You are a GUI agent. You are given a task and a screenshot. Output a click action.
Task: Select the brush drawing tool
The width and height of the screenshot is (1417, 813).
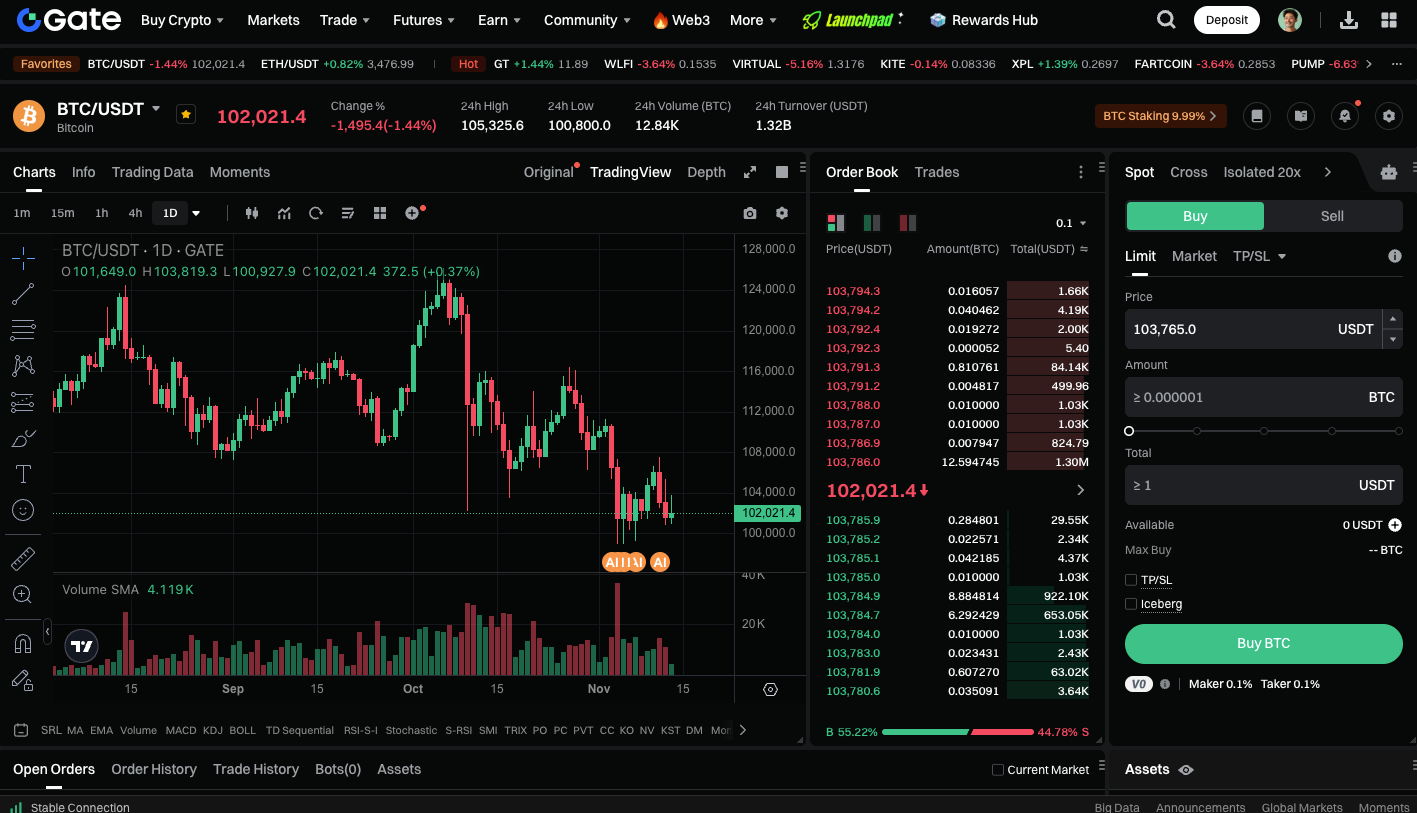pos(23,438)
